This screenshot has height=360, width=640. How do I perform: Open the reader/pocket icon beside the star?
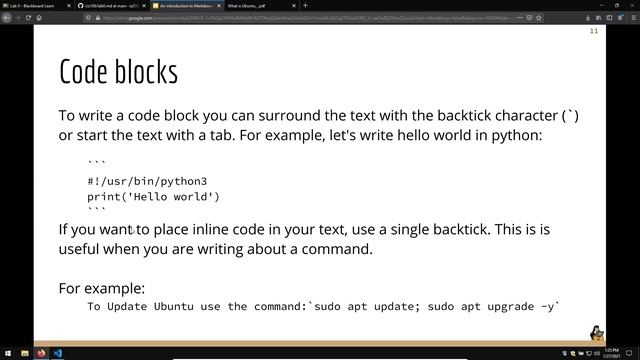(x=529, y=18)
